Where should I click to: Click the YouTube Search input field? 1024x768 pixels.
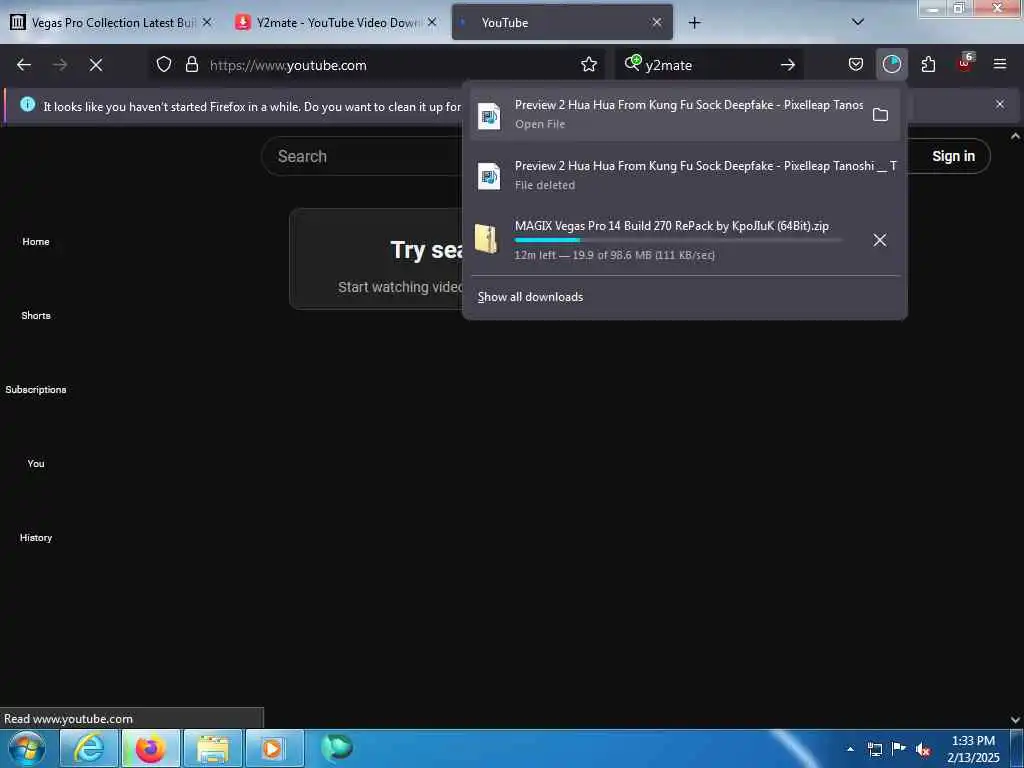(x=362, y=156)
